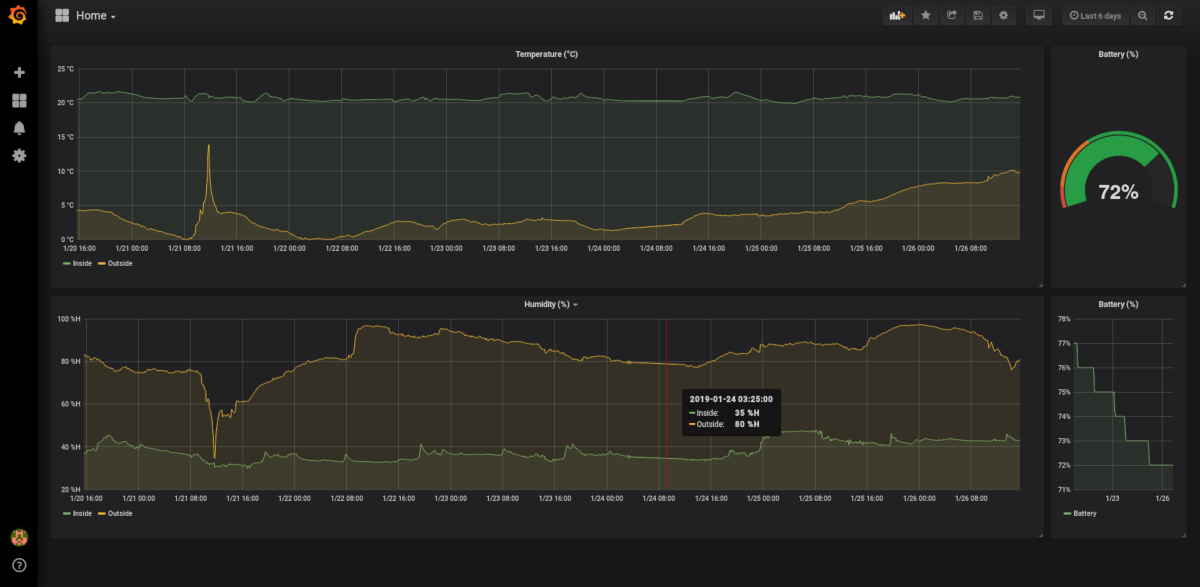The width and height of the screenshot is (1200, 587).
Task: Star this dashboard as a favorite
Action: click(926, 16)
